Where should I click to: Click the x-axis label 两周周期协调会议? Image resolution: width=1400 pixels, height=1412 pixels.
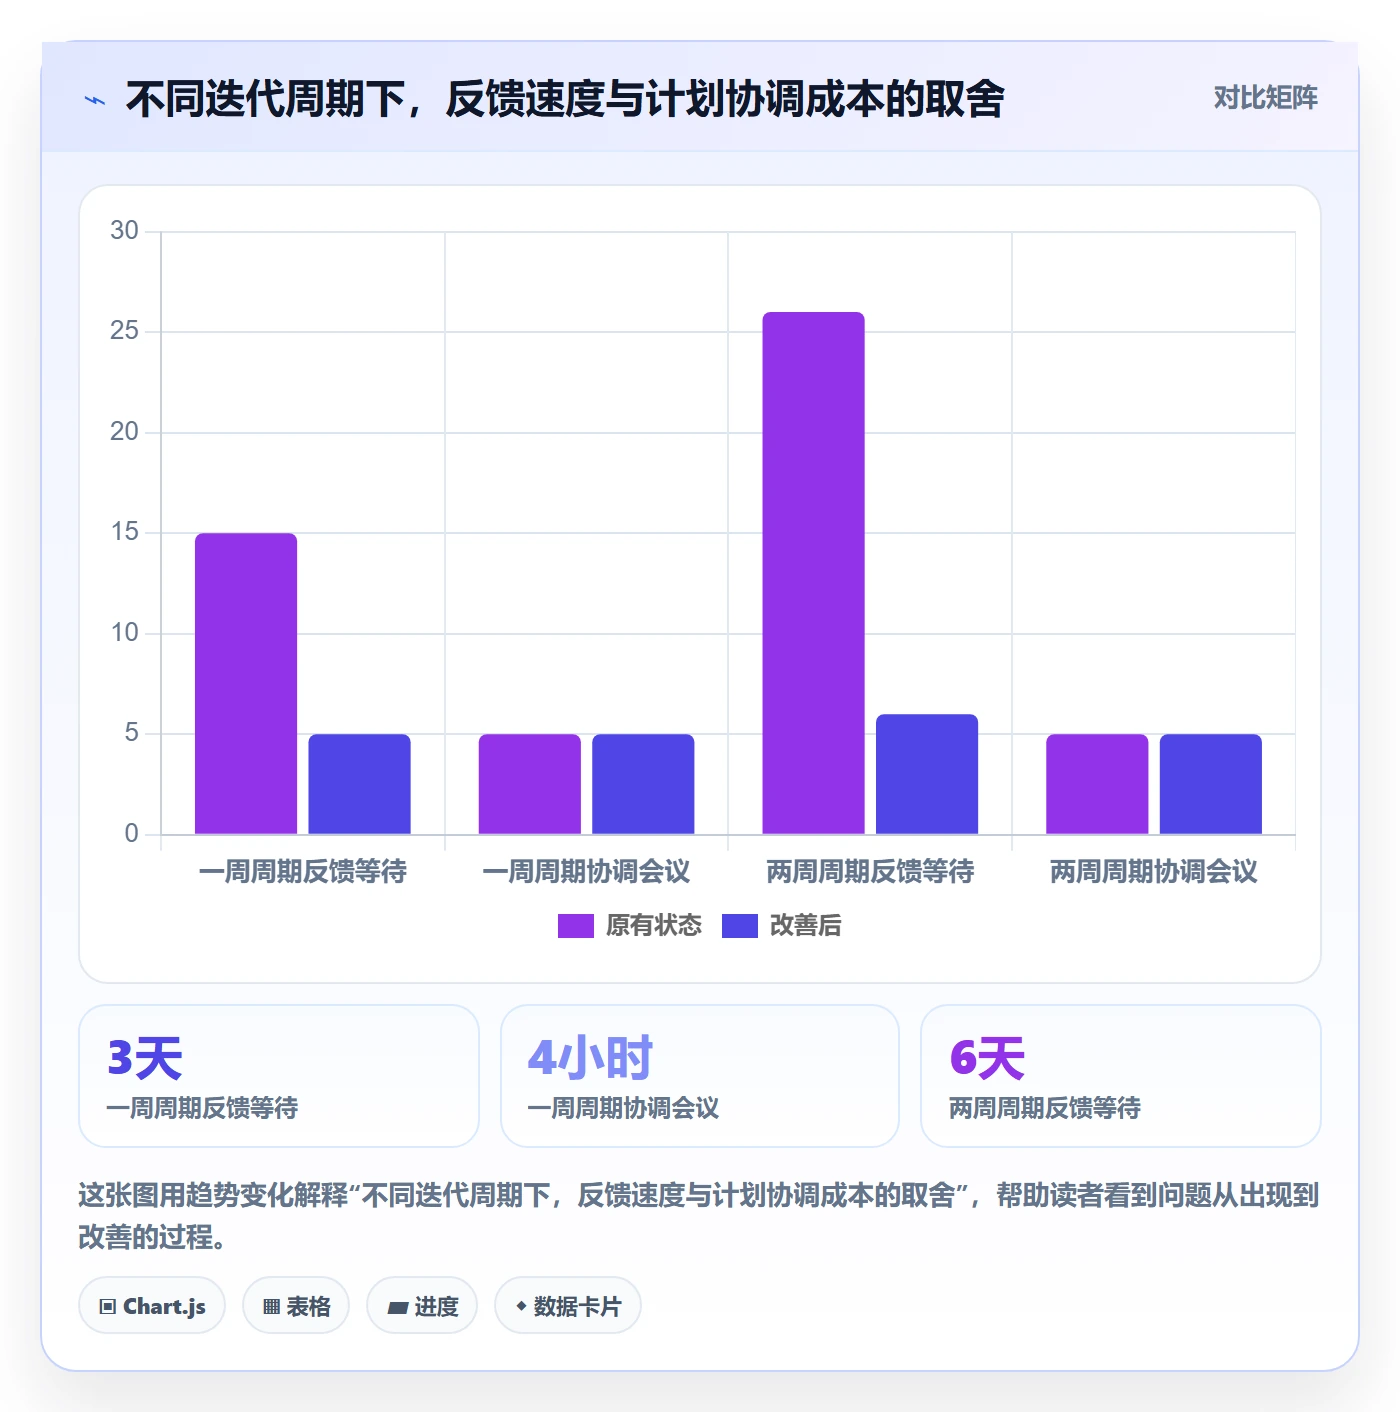point(1154,872)
